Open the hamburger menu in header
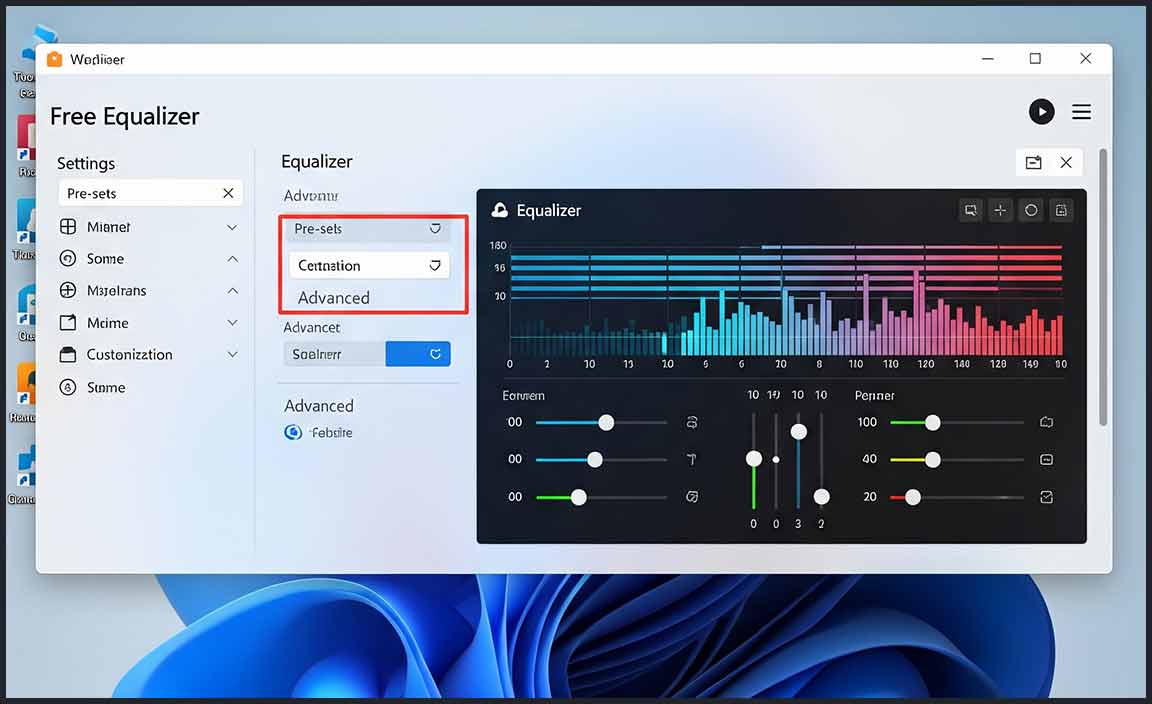The width and height of the screenshot is (1152, 704). click(1081, 112)
